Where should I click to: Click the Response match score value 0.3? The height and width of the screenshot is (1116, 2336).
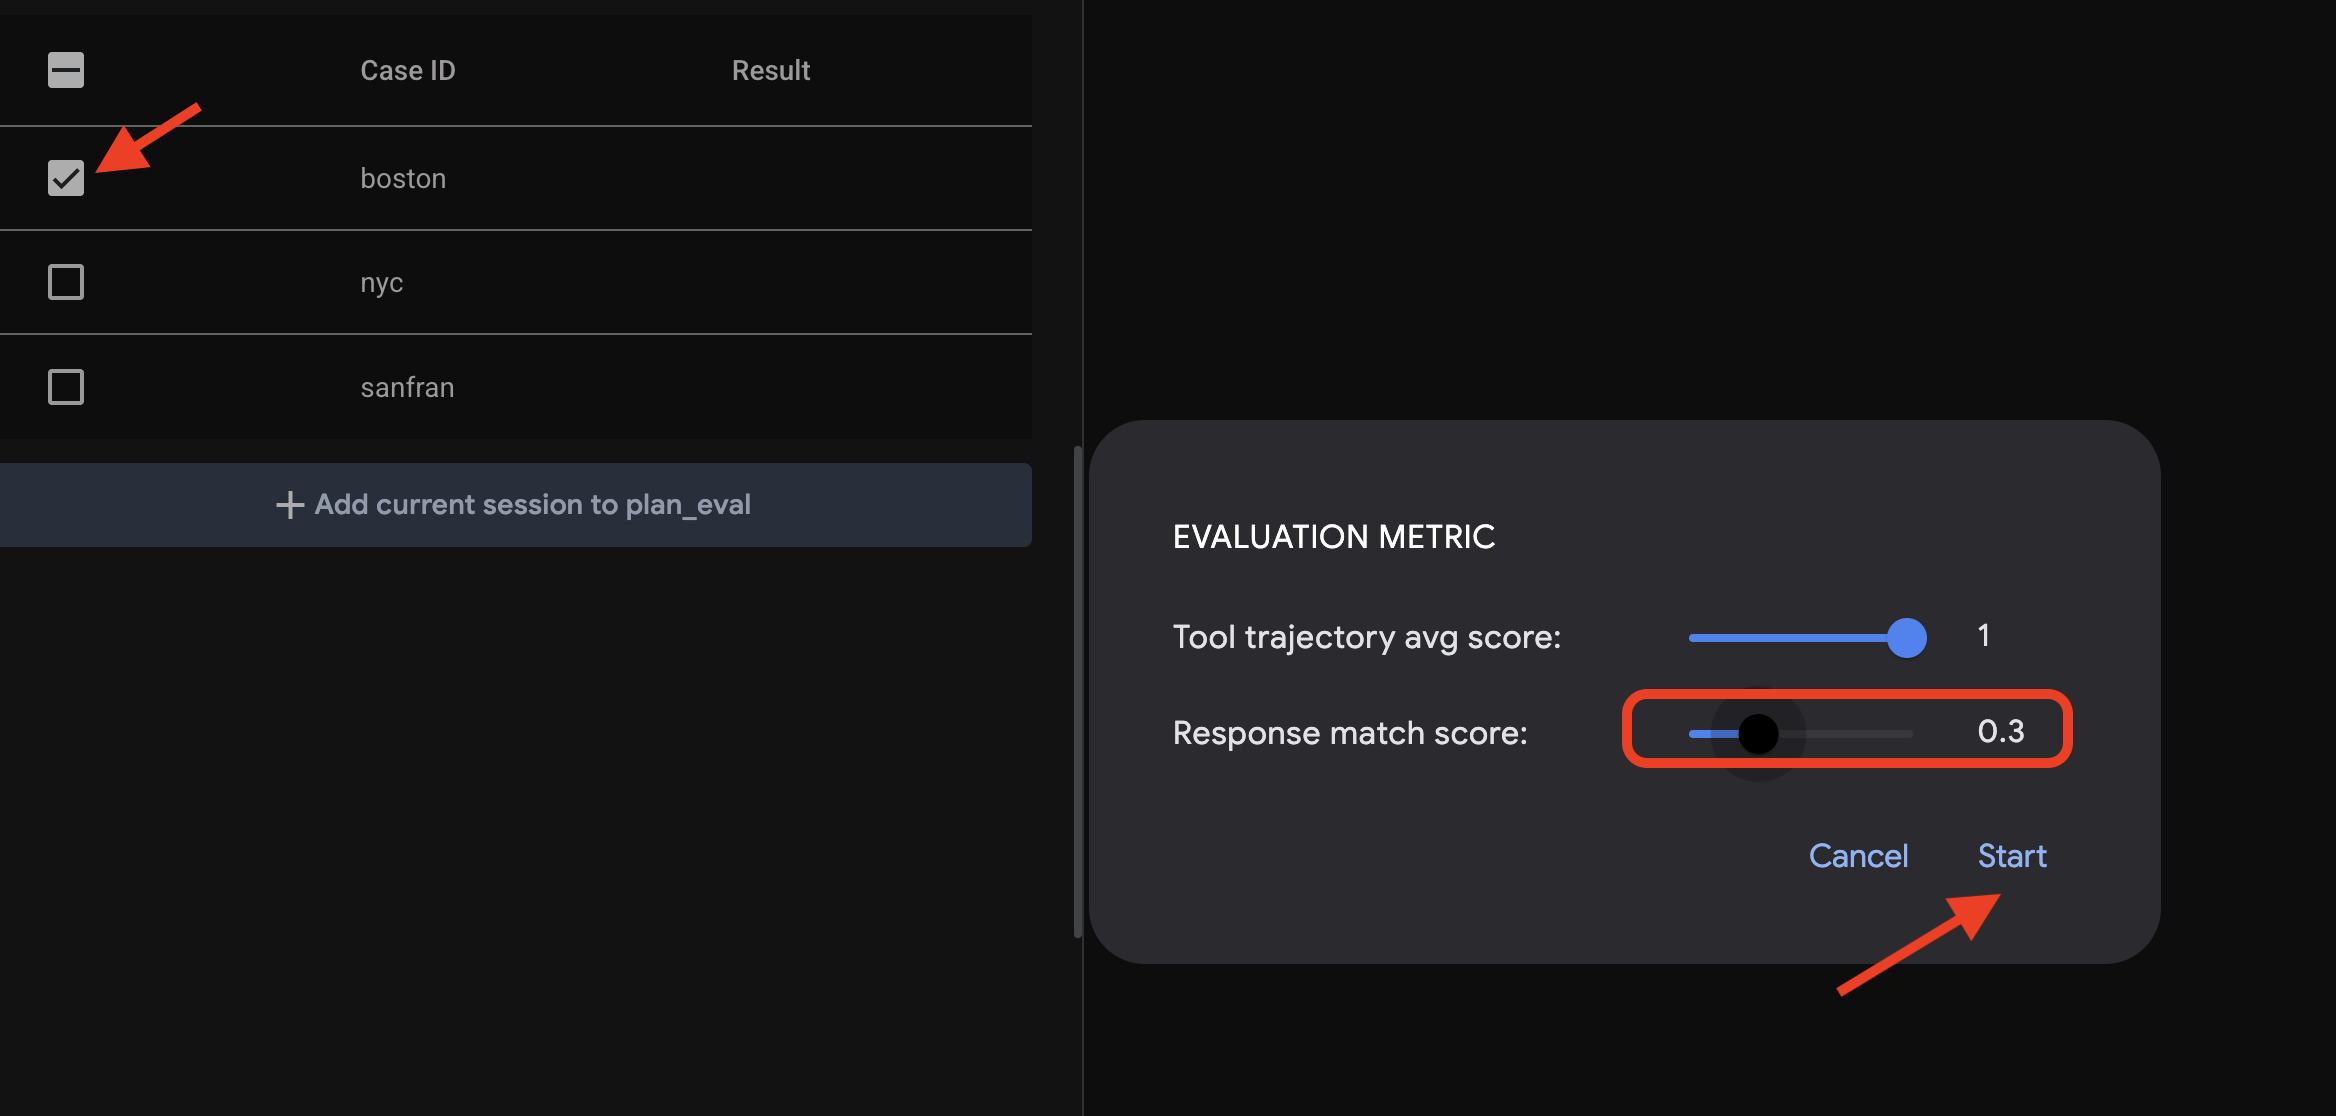pyautogui.click(x=2001, y=732)
